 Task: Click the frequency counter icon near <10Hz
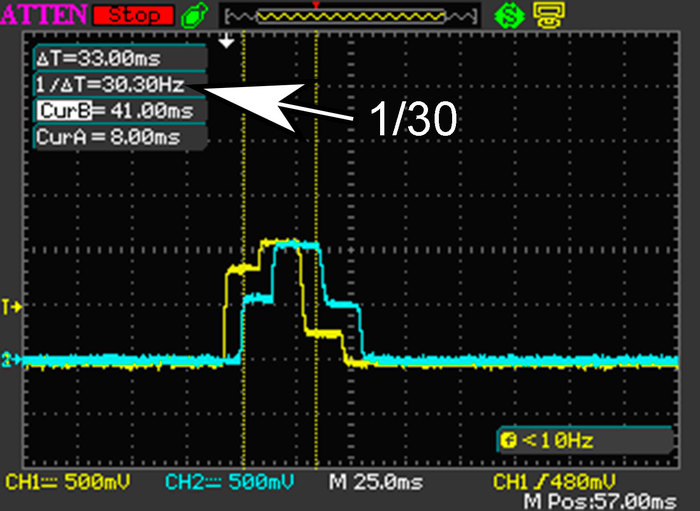pos(507,441)
